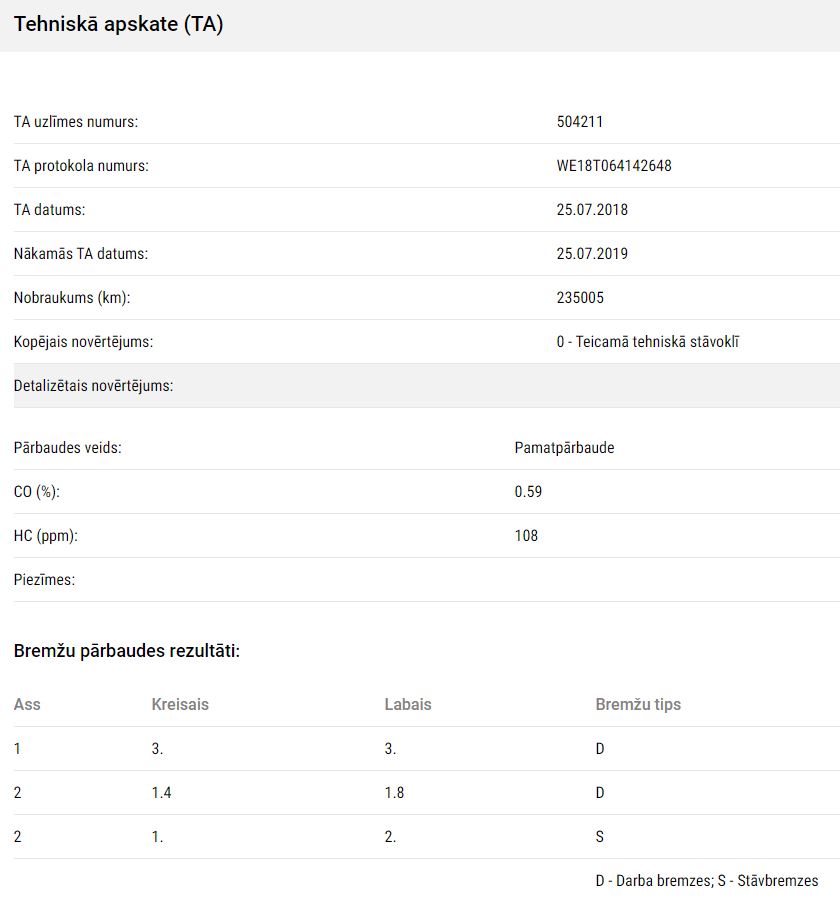The height and width of the screenshot is (898, 840).
Task: Click the legend 'D - Darba bremzes; S - Stāvbremzes'
Action: [707, 881]
